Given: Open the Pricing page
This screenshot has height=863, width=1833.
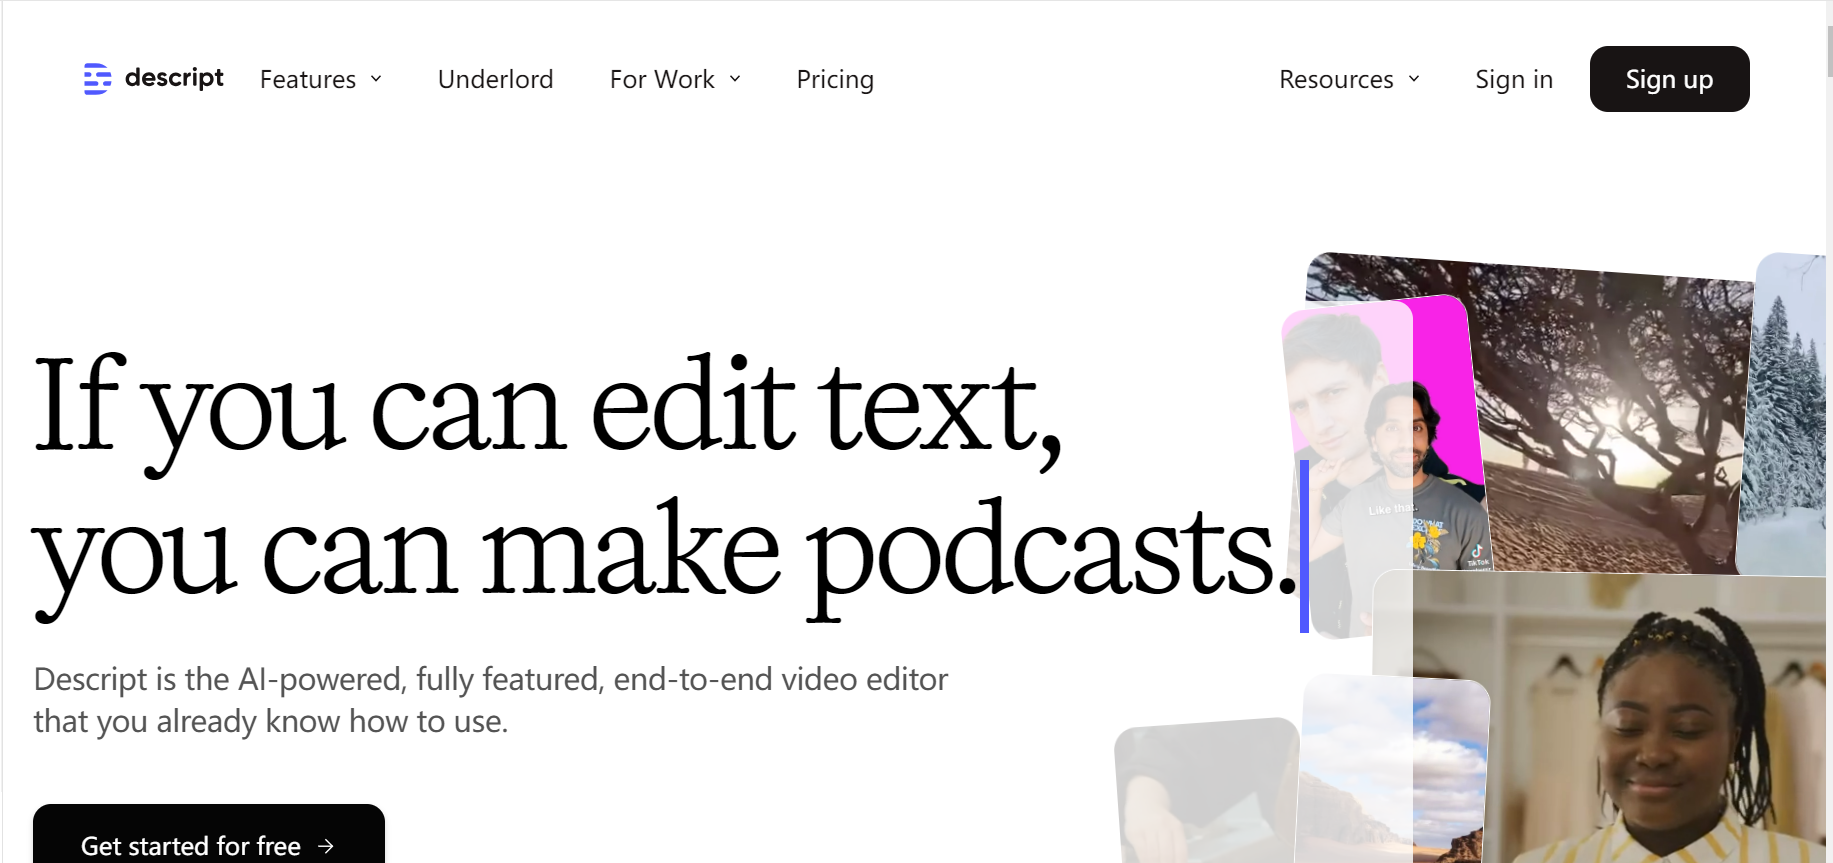Looking at the screenshot, I should pos(835,79).
